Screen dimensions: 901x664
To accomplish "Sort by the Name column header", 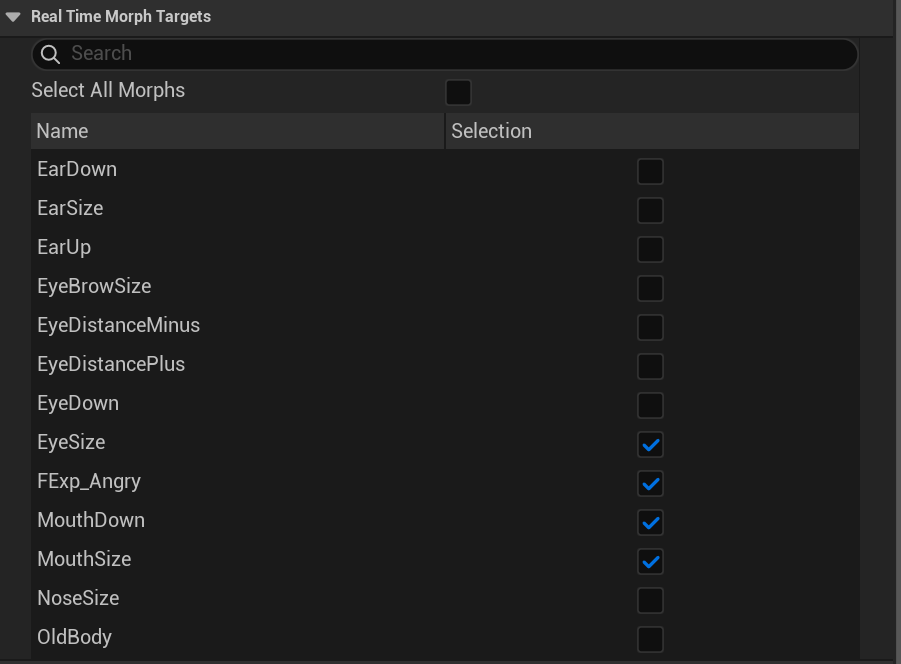I will [238, 131].
